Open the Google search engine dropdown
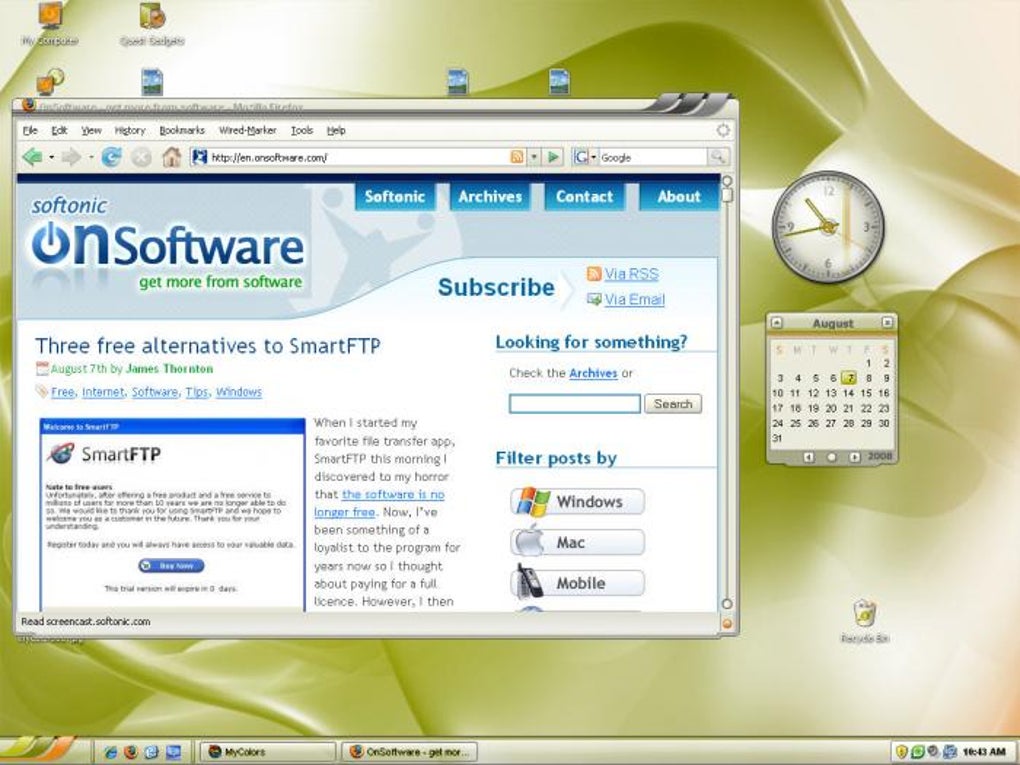 [593, 157]
